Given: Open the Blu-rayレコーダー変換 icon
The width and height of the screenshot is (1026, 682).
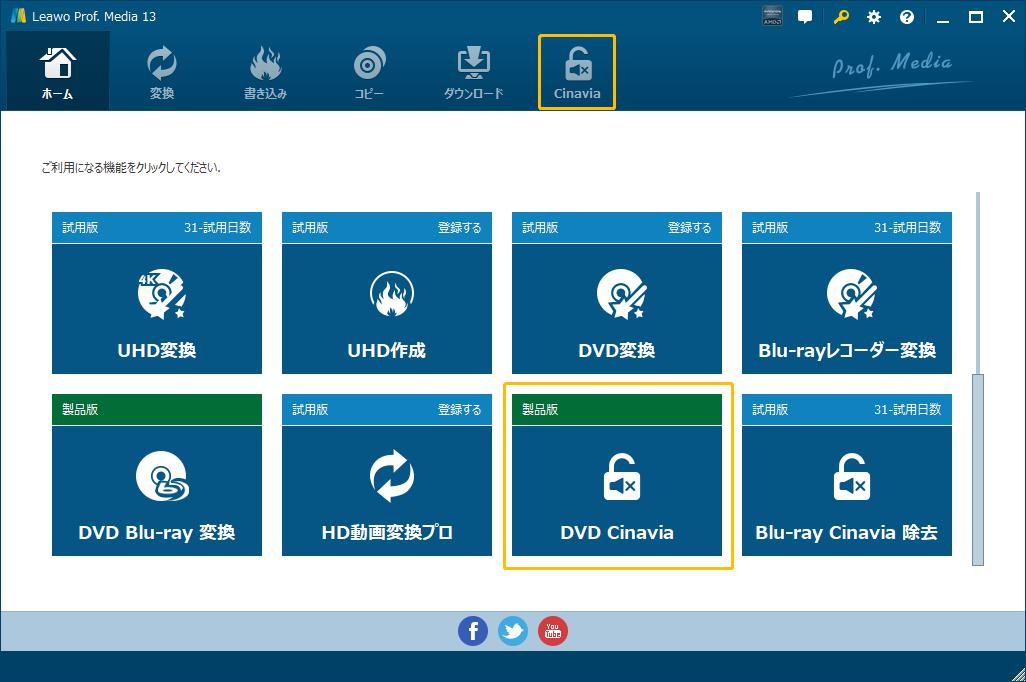Looking at the screenshot, I should 851,294.
